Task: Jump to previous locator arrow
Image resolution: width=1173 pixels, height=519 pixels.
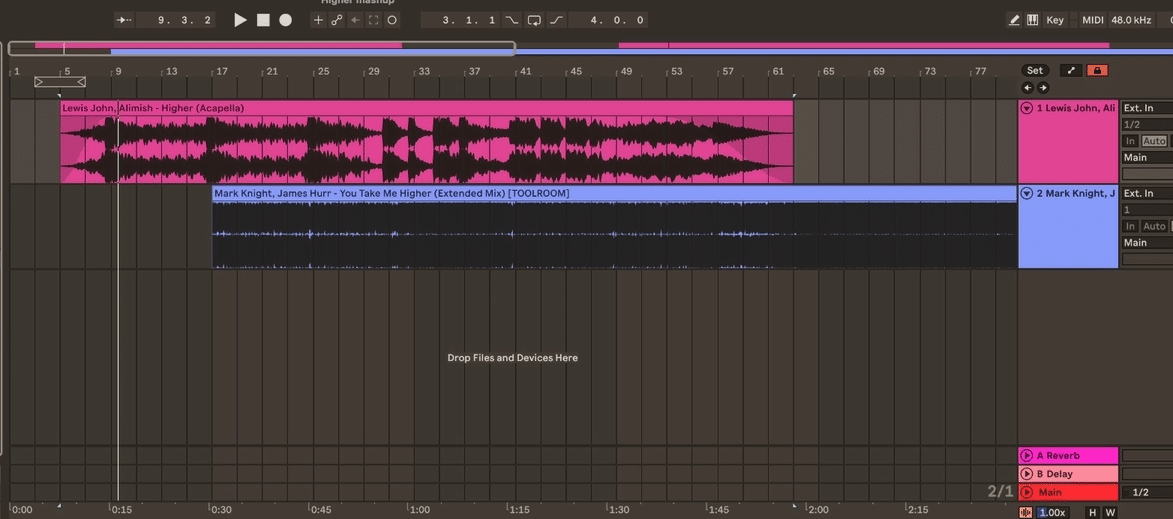Action: (x=1028, y=87)
